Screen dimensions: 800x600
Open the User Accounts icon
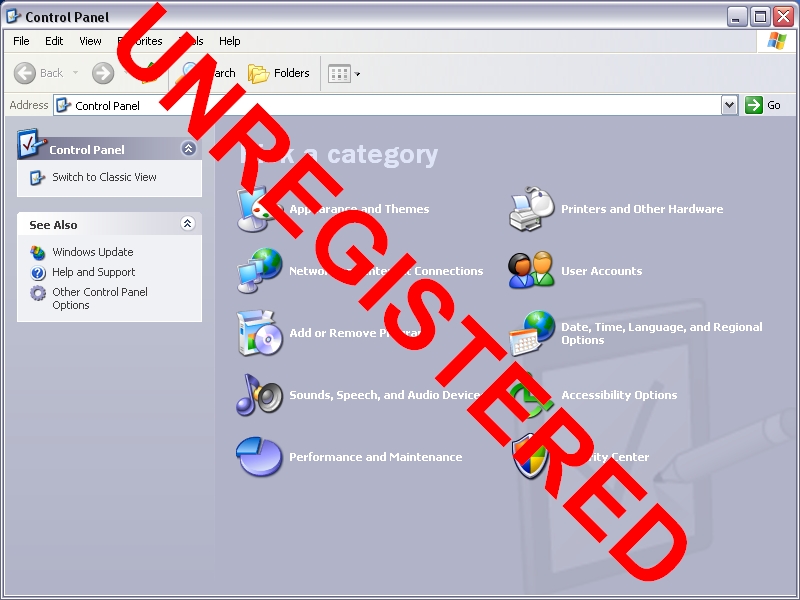click(532, 270)
